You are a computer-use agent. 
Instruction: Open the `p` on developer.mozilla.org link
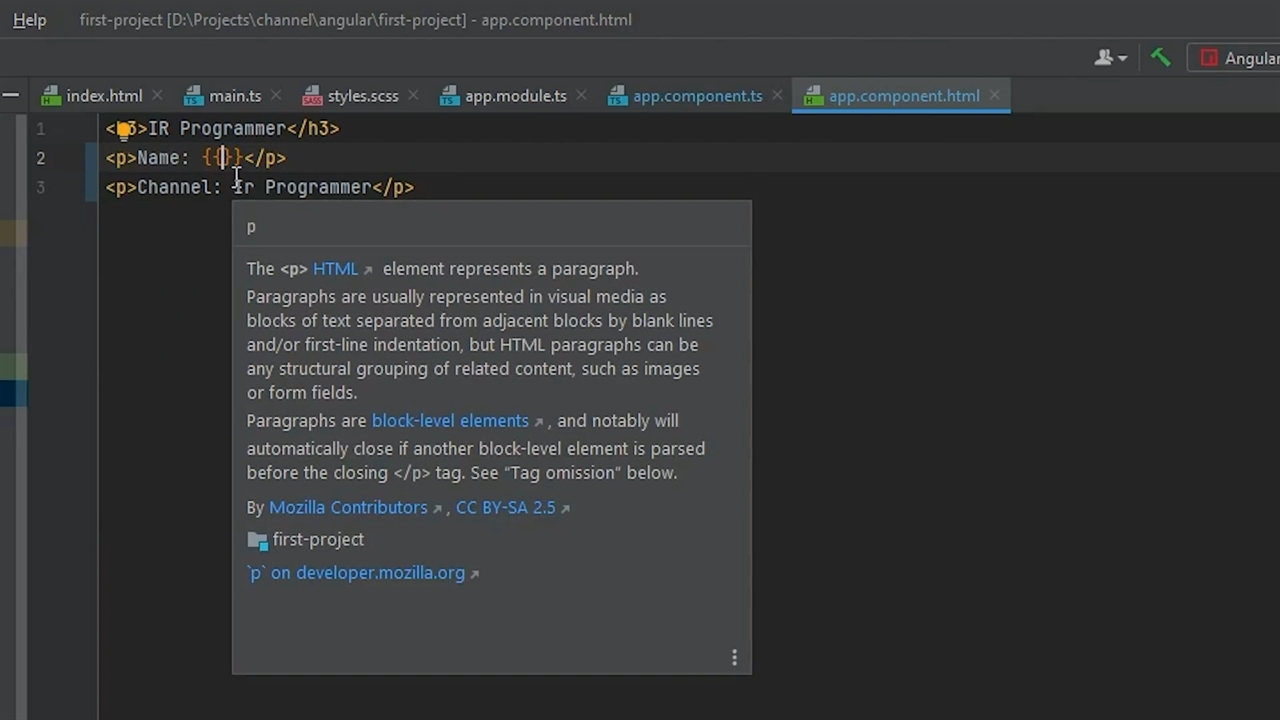click(x=357, y=573)
